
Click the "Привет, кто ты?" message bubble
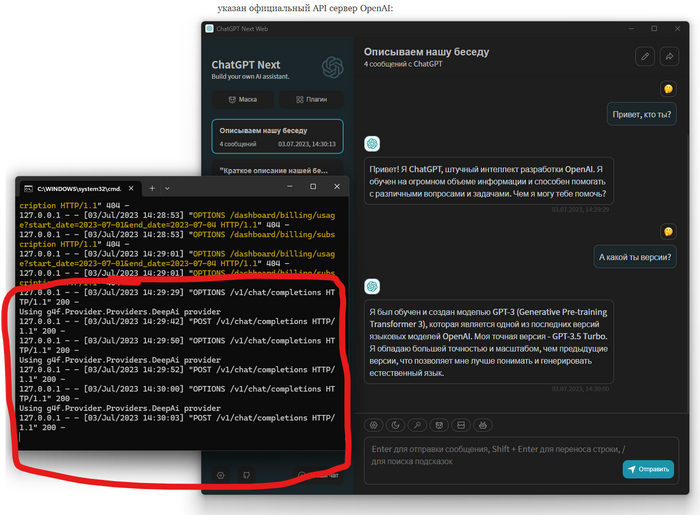642,114
